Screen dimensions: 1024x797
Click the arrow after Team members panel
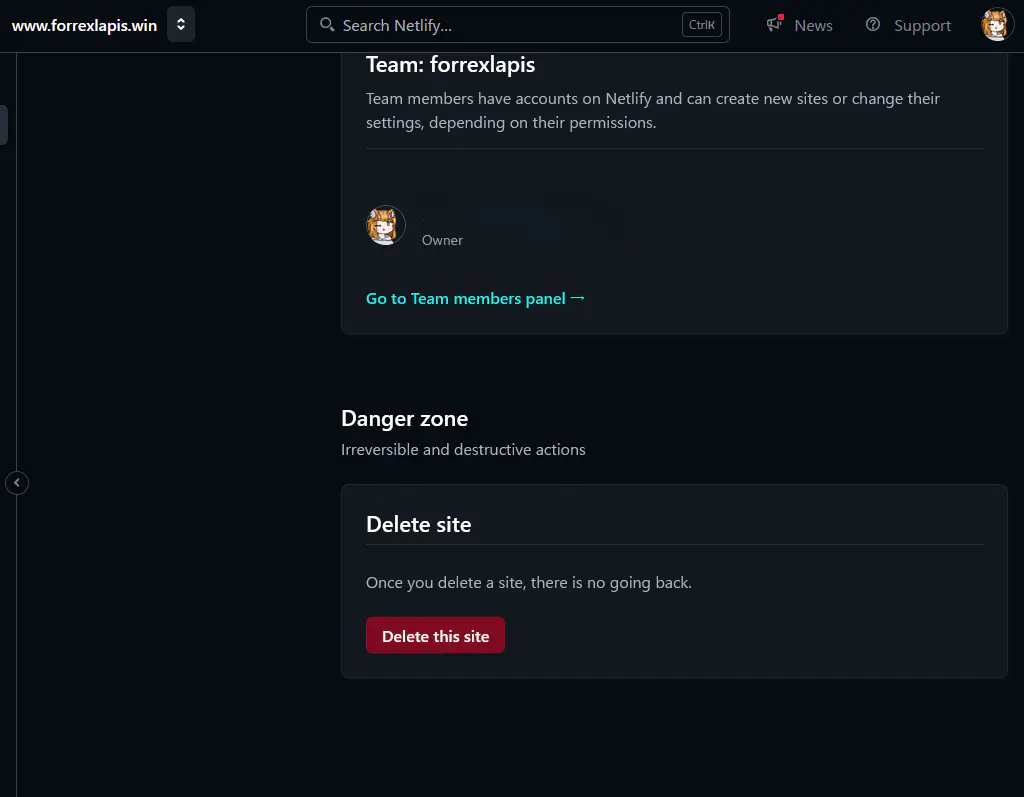click(577, 298)
